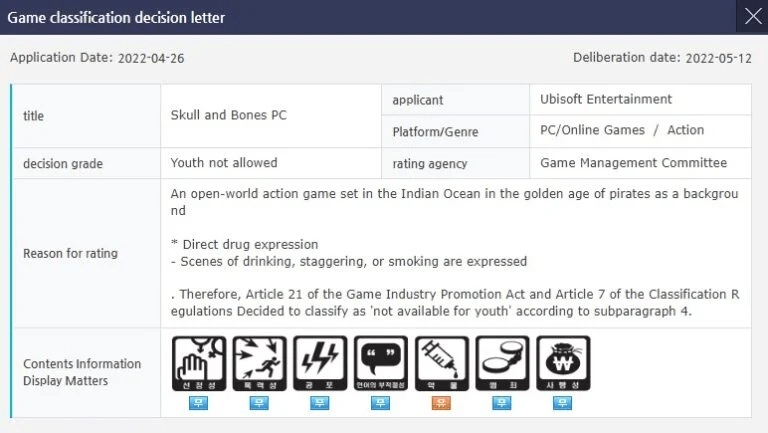Screen dimensions: 768x433
Task: Click the Deliberation date 2022-05-12 text
Action: point(665,58)
